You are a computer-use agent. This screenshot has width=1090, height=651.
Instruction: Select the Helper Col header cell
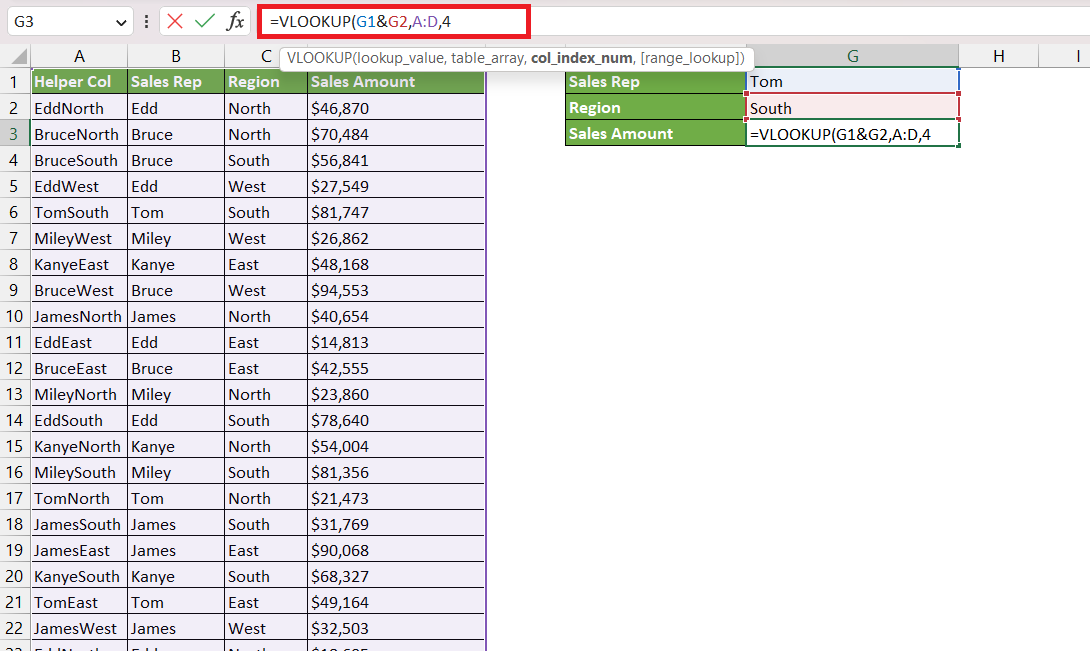pyautogui.click(x=79, y=81)
